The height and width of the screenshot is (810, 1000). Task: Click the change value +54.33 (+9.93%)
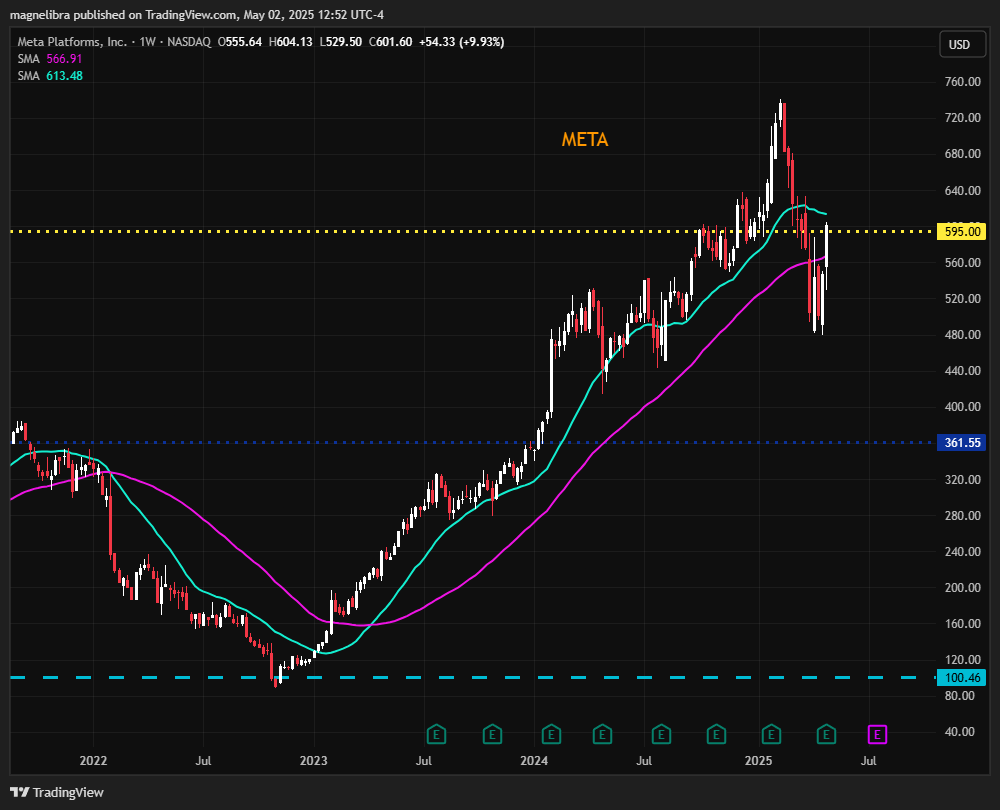pyautogui.click(x=462, y=42)
